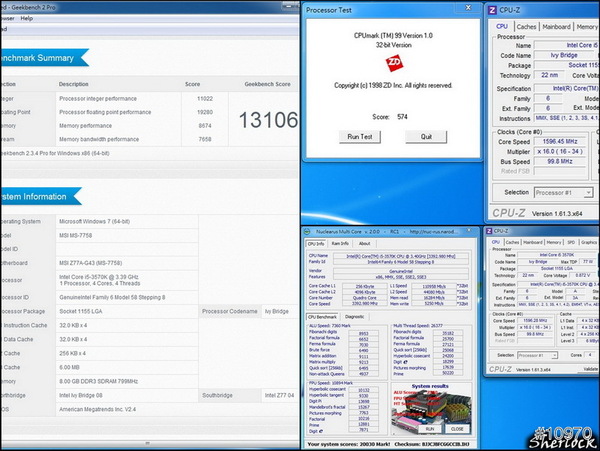Open the Diagnostic tab
The image size is (600, 451).
click(354, 316)
